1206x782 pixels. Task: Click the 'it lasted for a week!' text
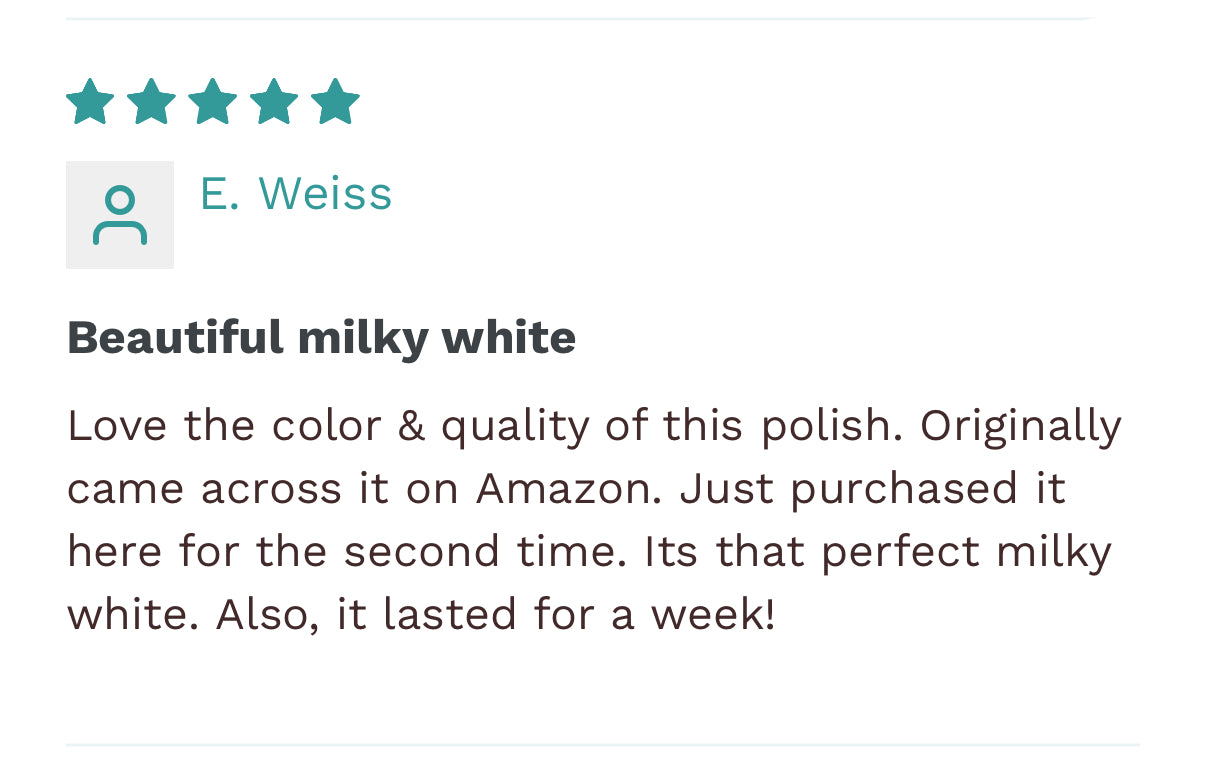click(x=555, y=614)
